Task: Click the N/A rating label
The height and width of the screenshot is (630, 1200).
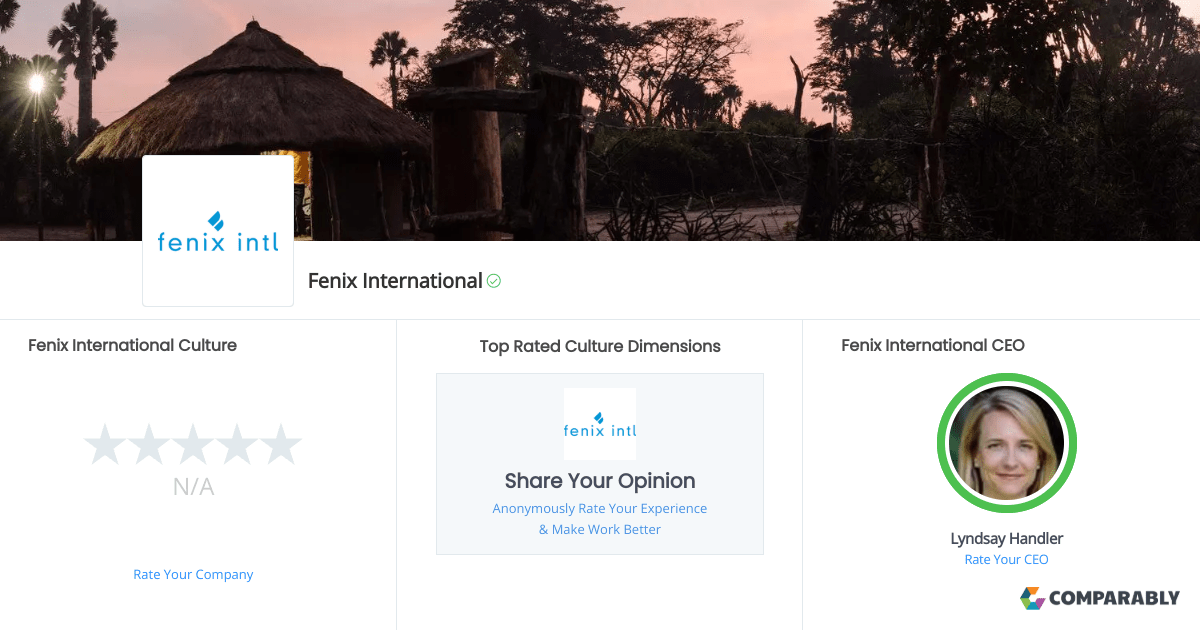Action: [x=193, y=487]
